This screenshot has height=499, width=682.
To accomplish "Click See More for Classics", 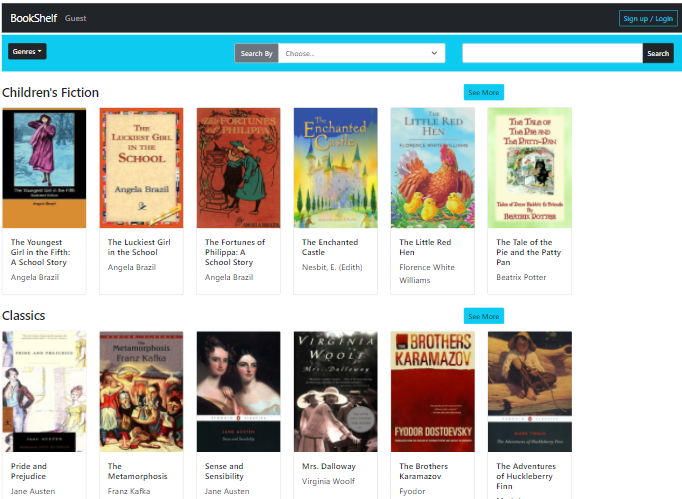I will (484, 316).
